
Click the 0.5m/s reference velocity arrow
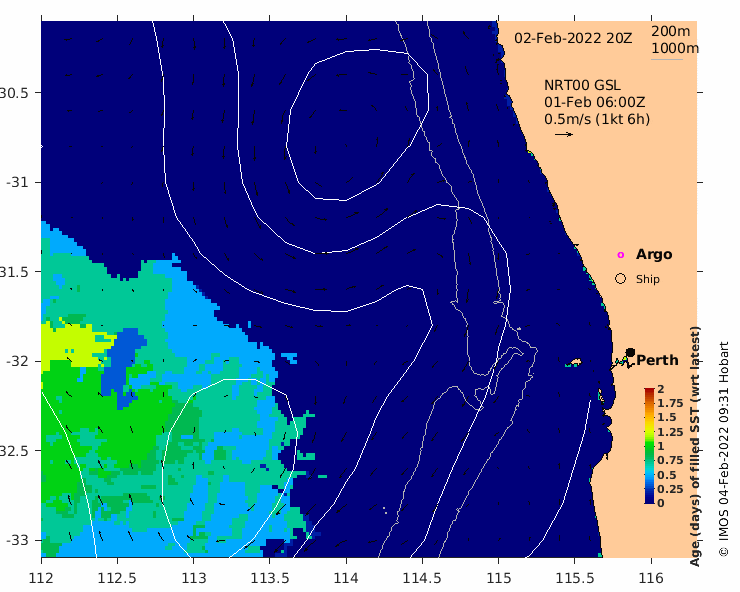pyautogui.click(x=564, y=135)
